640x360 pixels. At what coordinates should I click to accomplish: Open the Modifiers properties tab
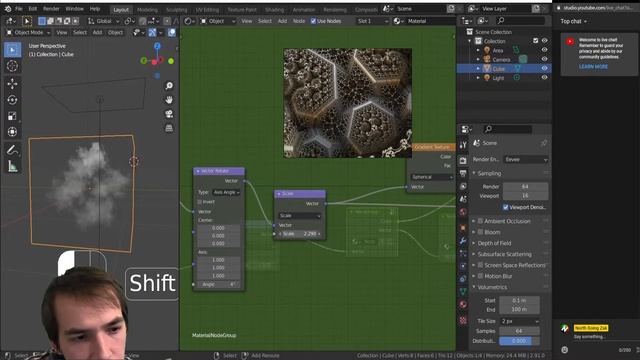(x=463, y=241)
